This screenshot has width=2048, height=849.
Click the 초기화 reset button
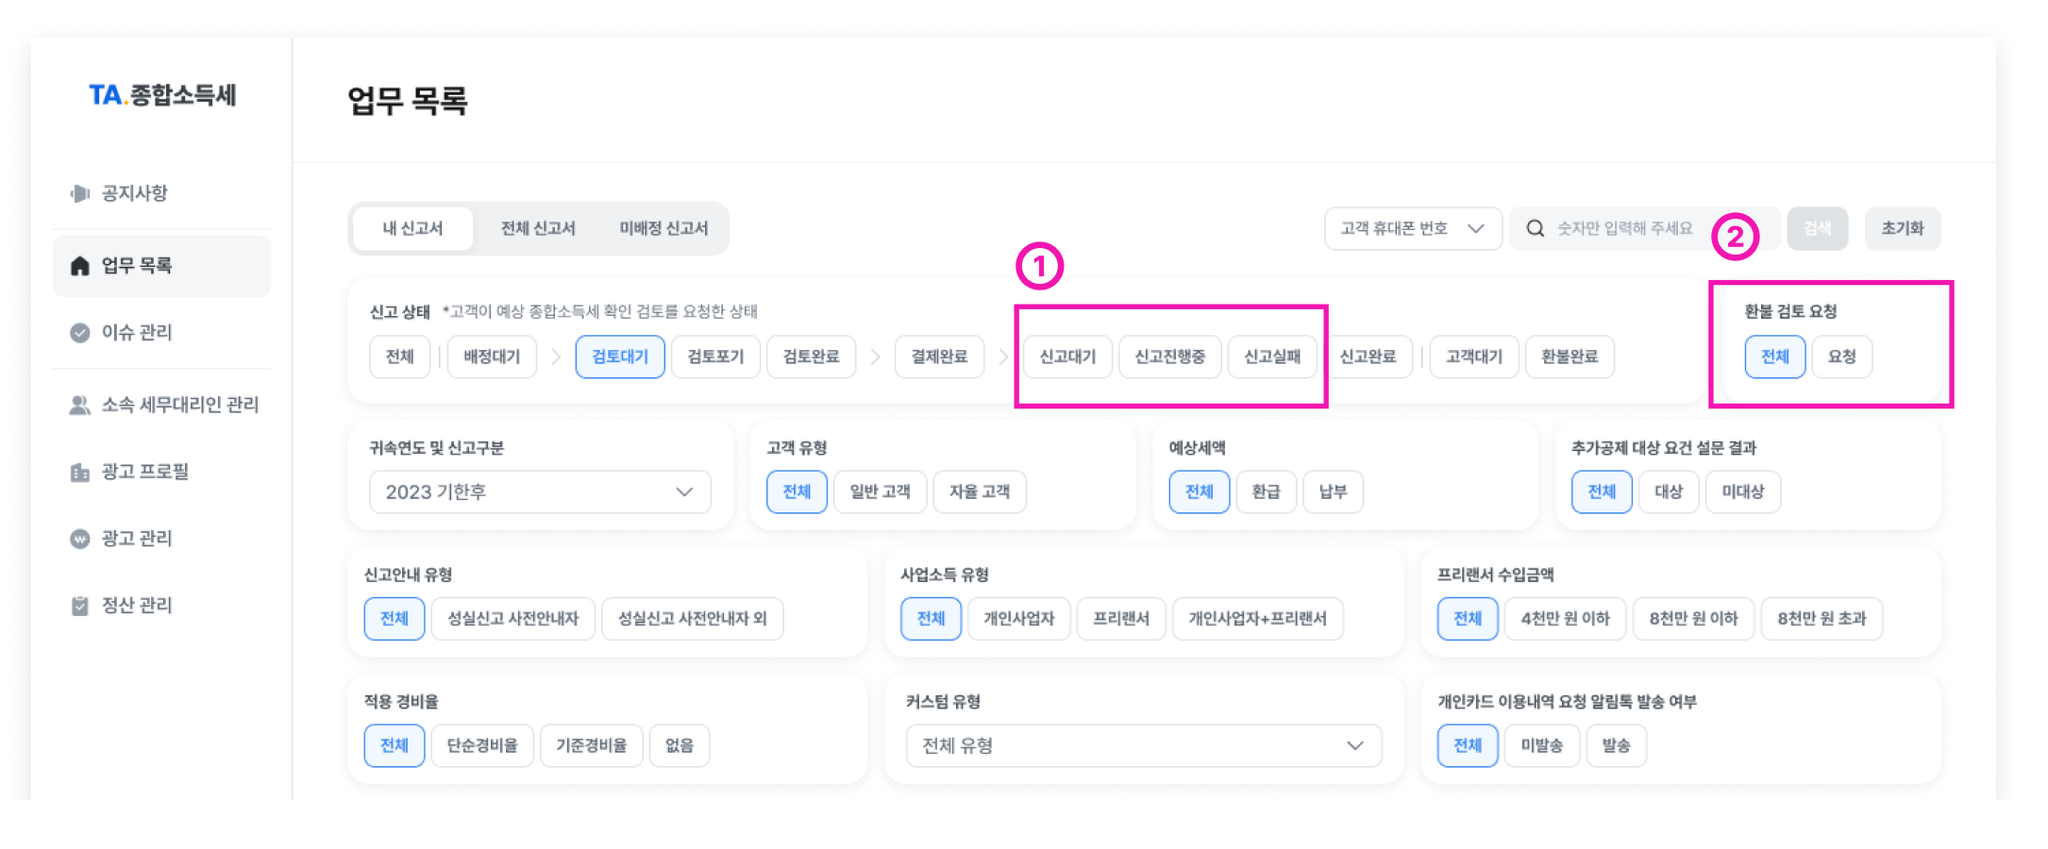coord(1902,228)
